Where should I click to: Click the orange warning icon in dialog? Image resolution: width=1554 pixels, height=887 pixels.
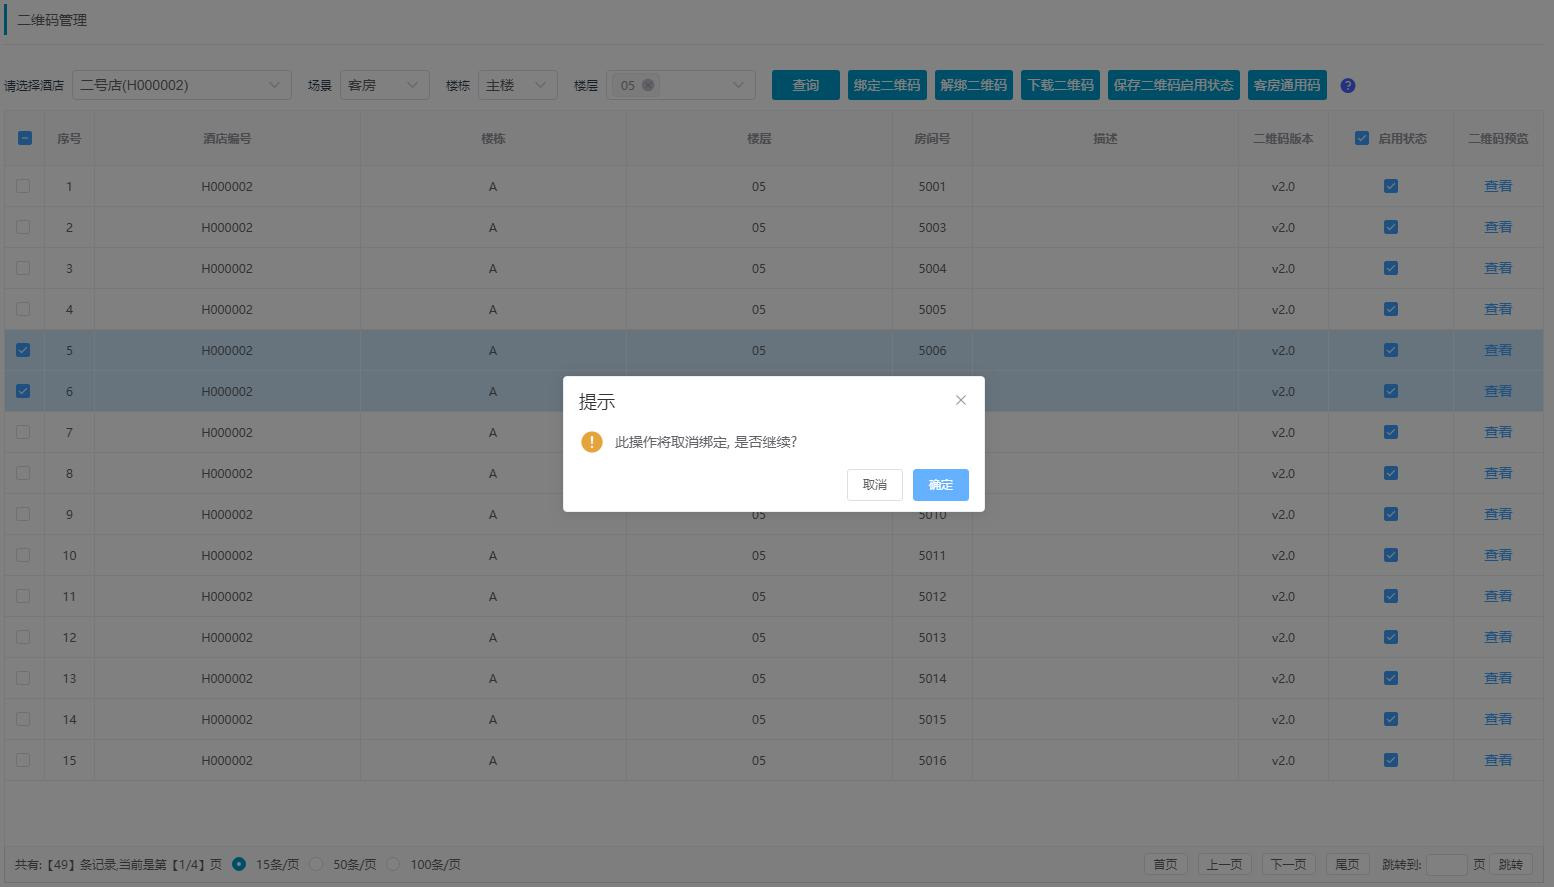point(592,442)
